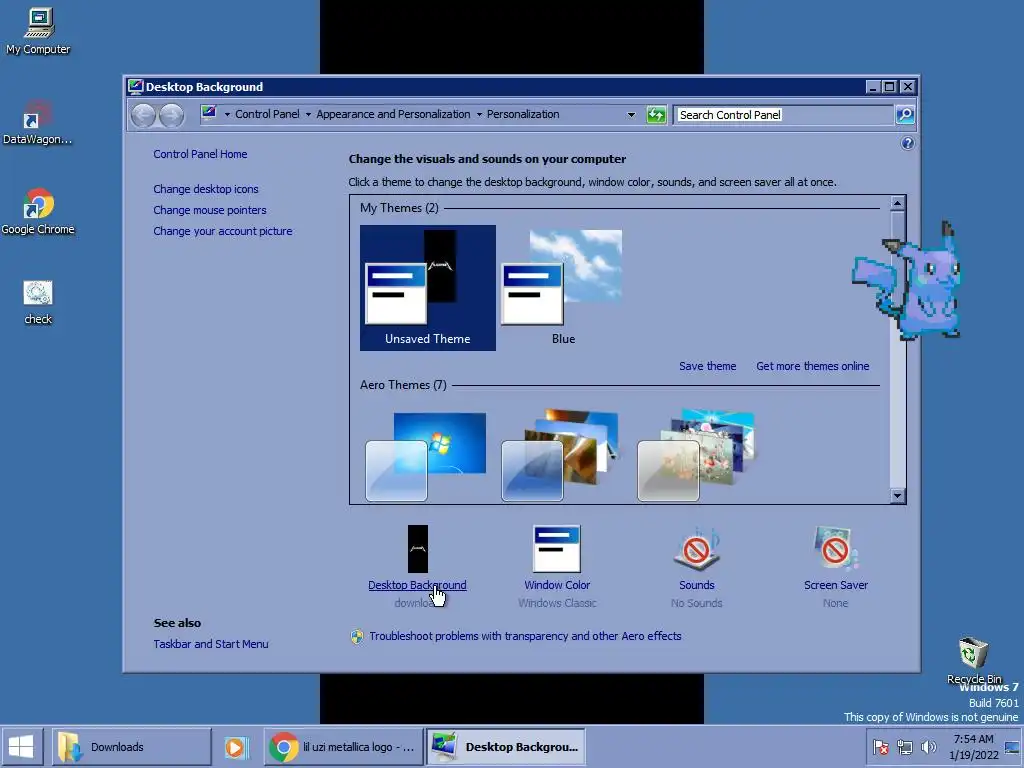The width and height of the screenshot is (1024, 768).
Task: Open the network tray icon
Action: pyautogui.click(x=904, y=746)
